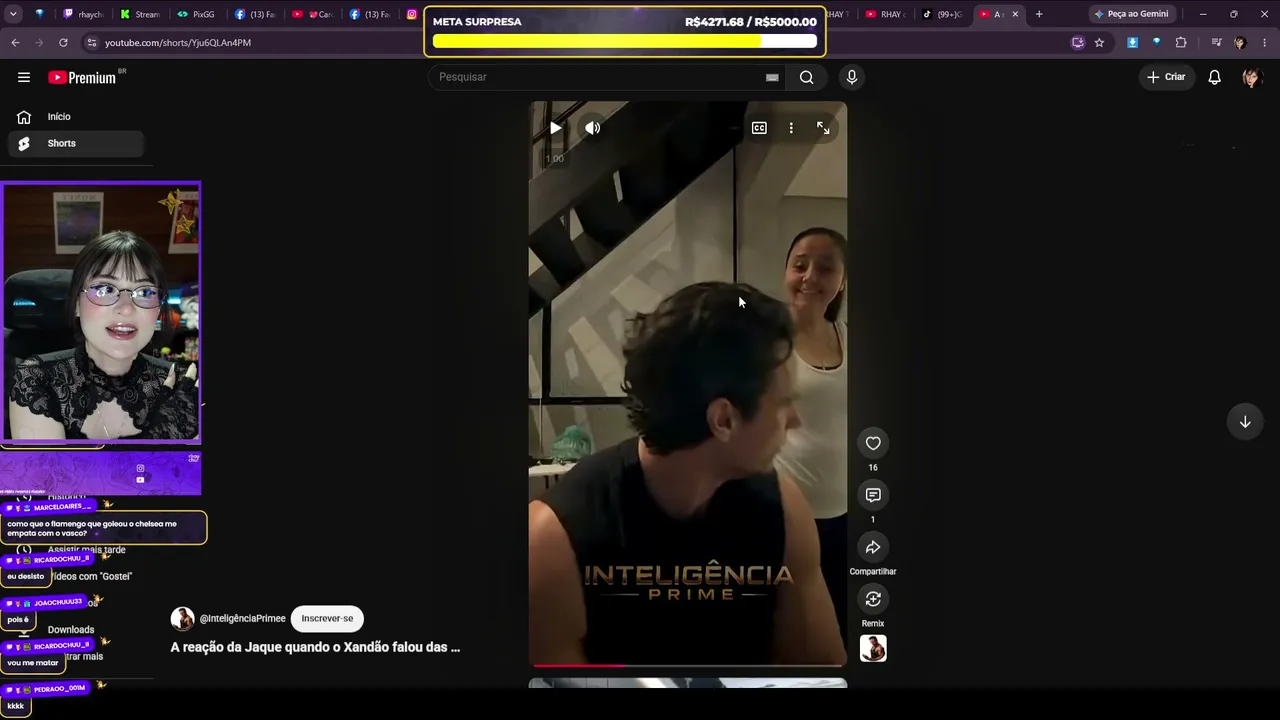The height and width of the screenshot is (720, 1280).
Task: Install app icon in address bar
Action: (x=1077, y=43)
